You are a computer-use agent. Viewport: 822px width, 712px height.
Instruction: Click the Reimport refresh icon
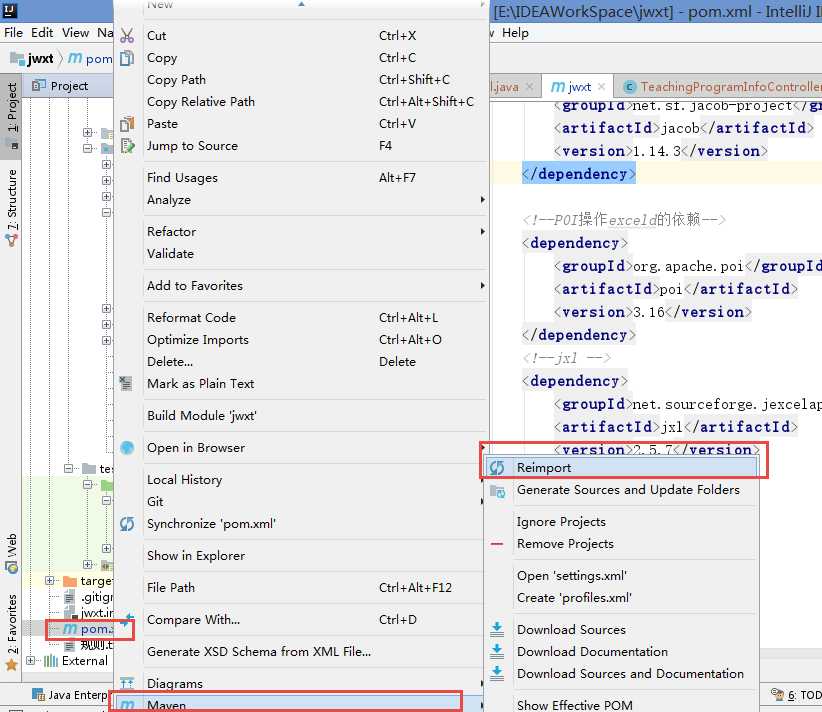point(497,468)
